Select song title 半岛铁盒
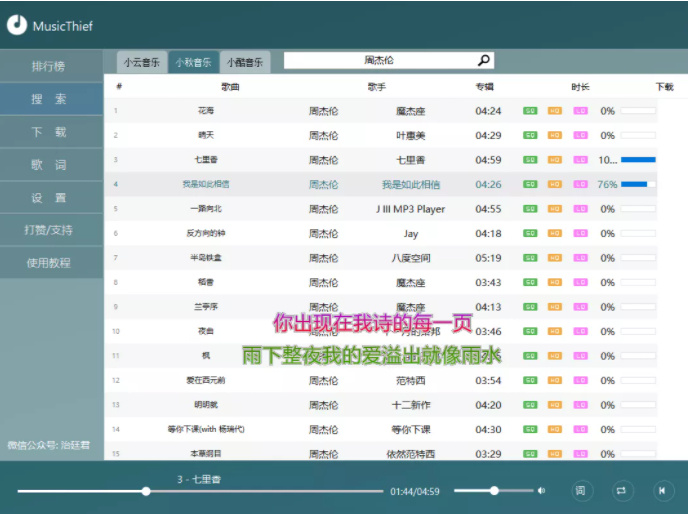Image resolution: width=688 pixels, height=514 pixels. pyautogui.click(x=206, y=258)
